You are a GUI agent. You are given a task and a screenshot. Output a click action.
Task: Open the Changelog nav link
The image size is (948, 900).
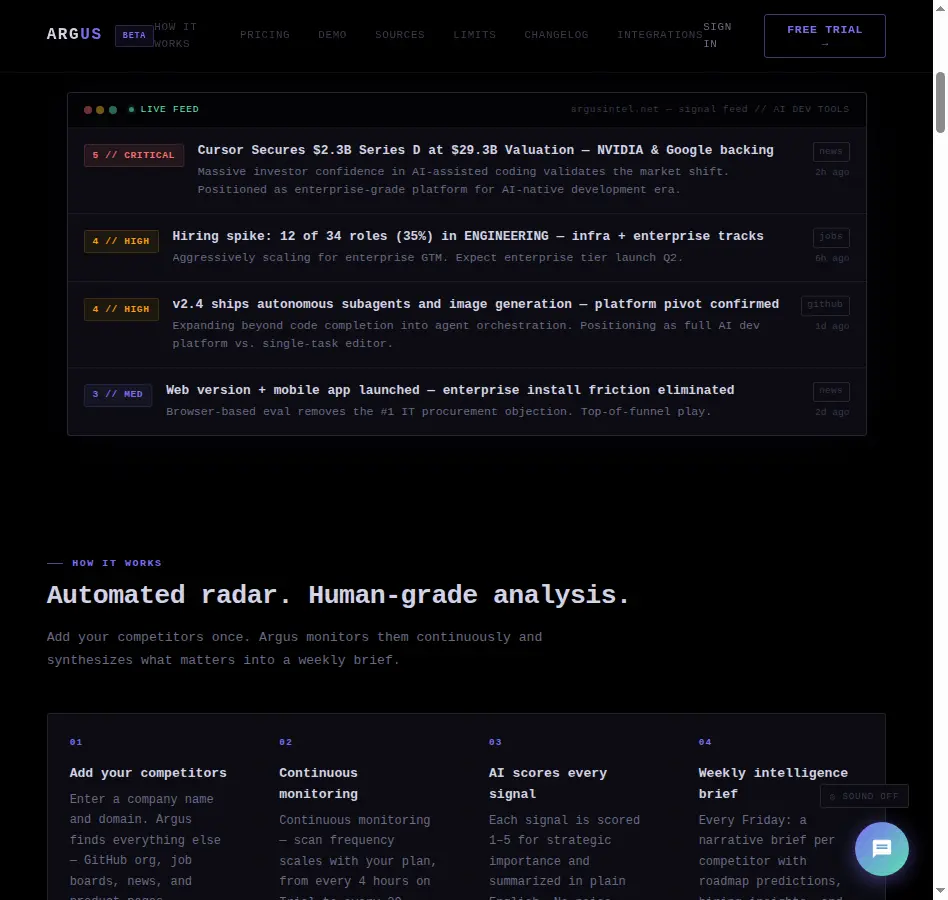(x=556, y=35)
